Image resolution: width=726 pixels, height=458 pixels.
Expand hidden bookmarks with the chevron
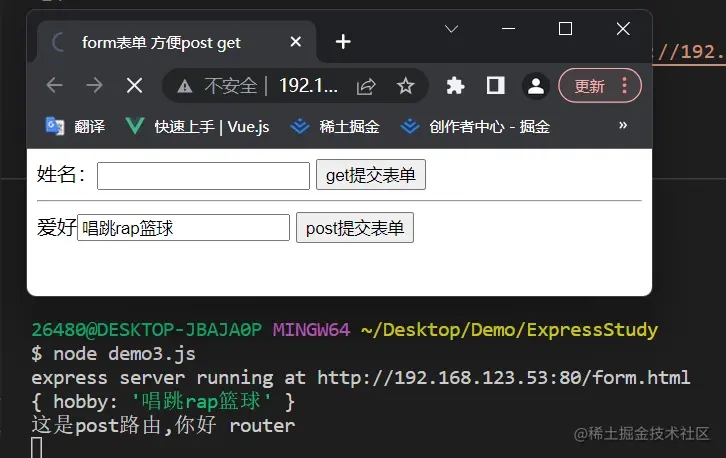(623, 125)
